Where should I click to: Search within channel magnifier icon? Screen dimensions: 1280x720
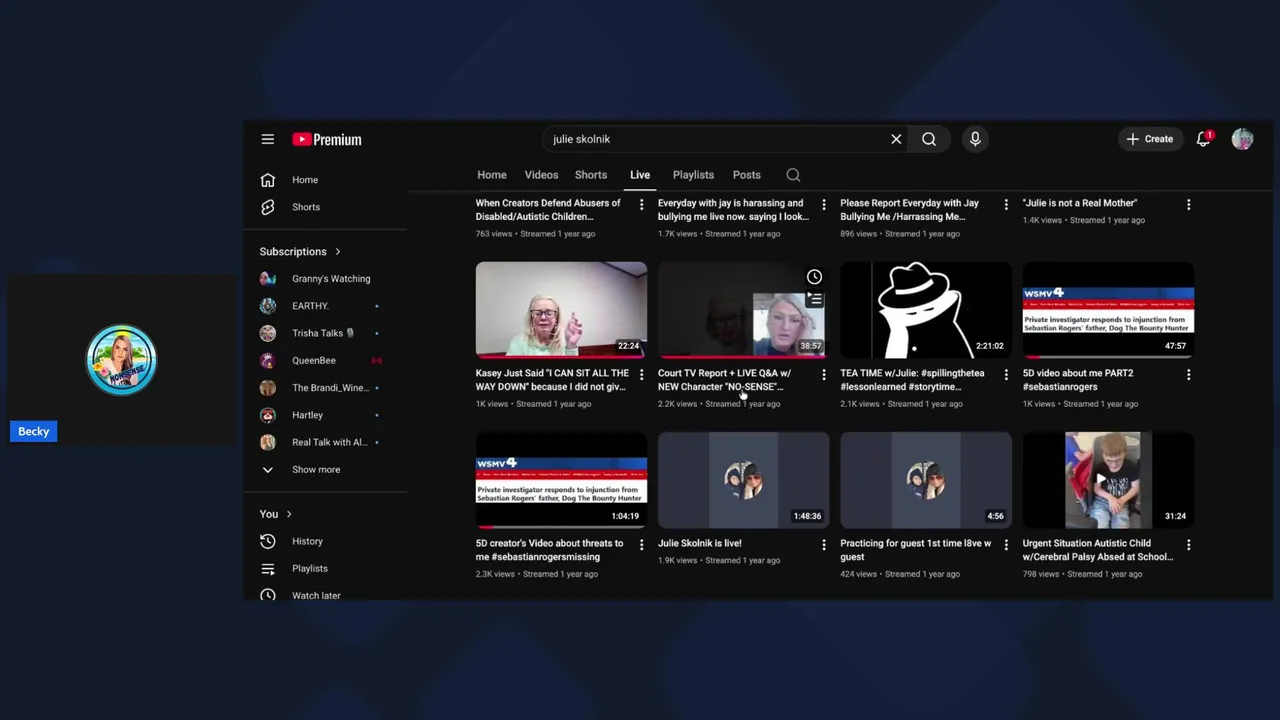tap(793, 175)
